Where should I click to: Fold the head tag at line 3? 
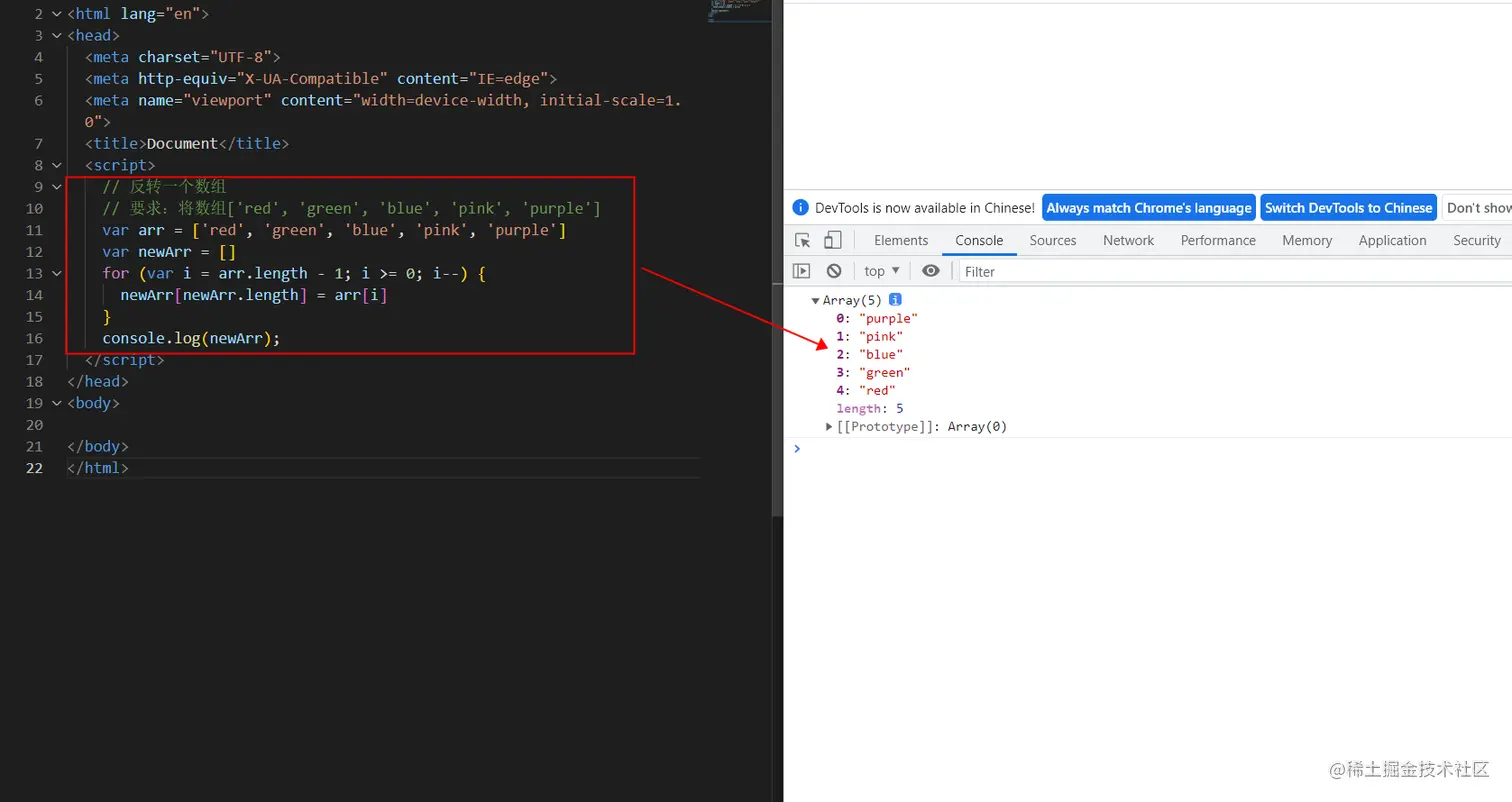(x=56, y=36)
